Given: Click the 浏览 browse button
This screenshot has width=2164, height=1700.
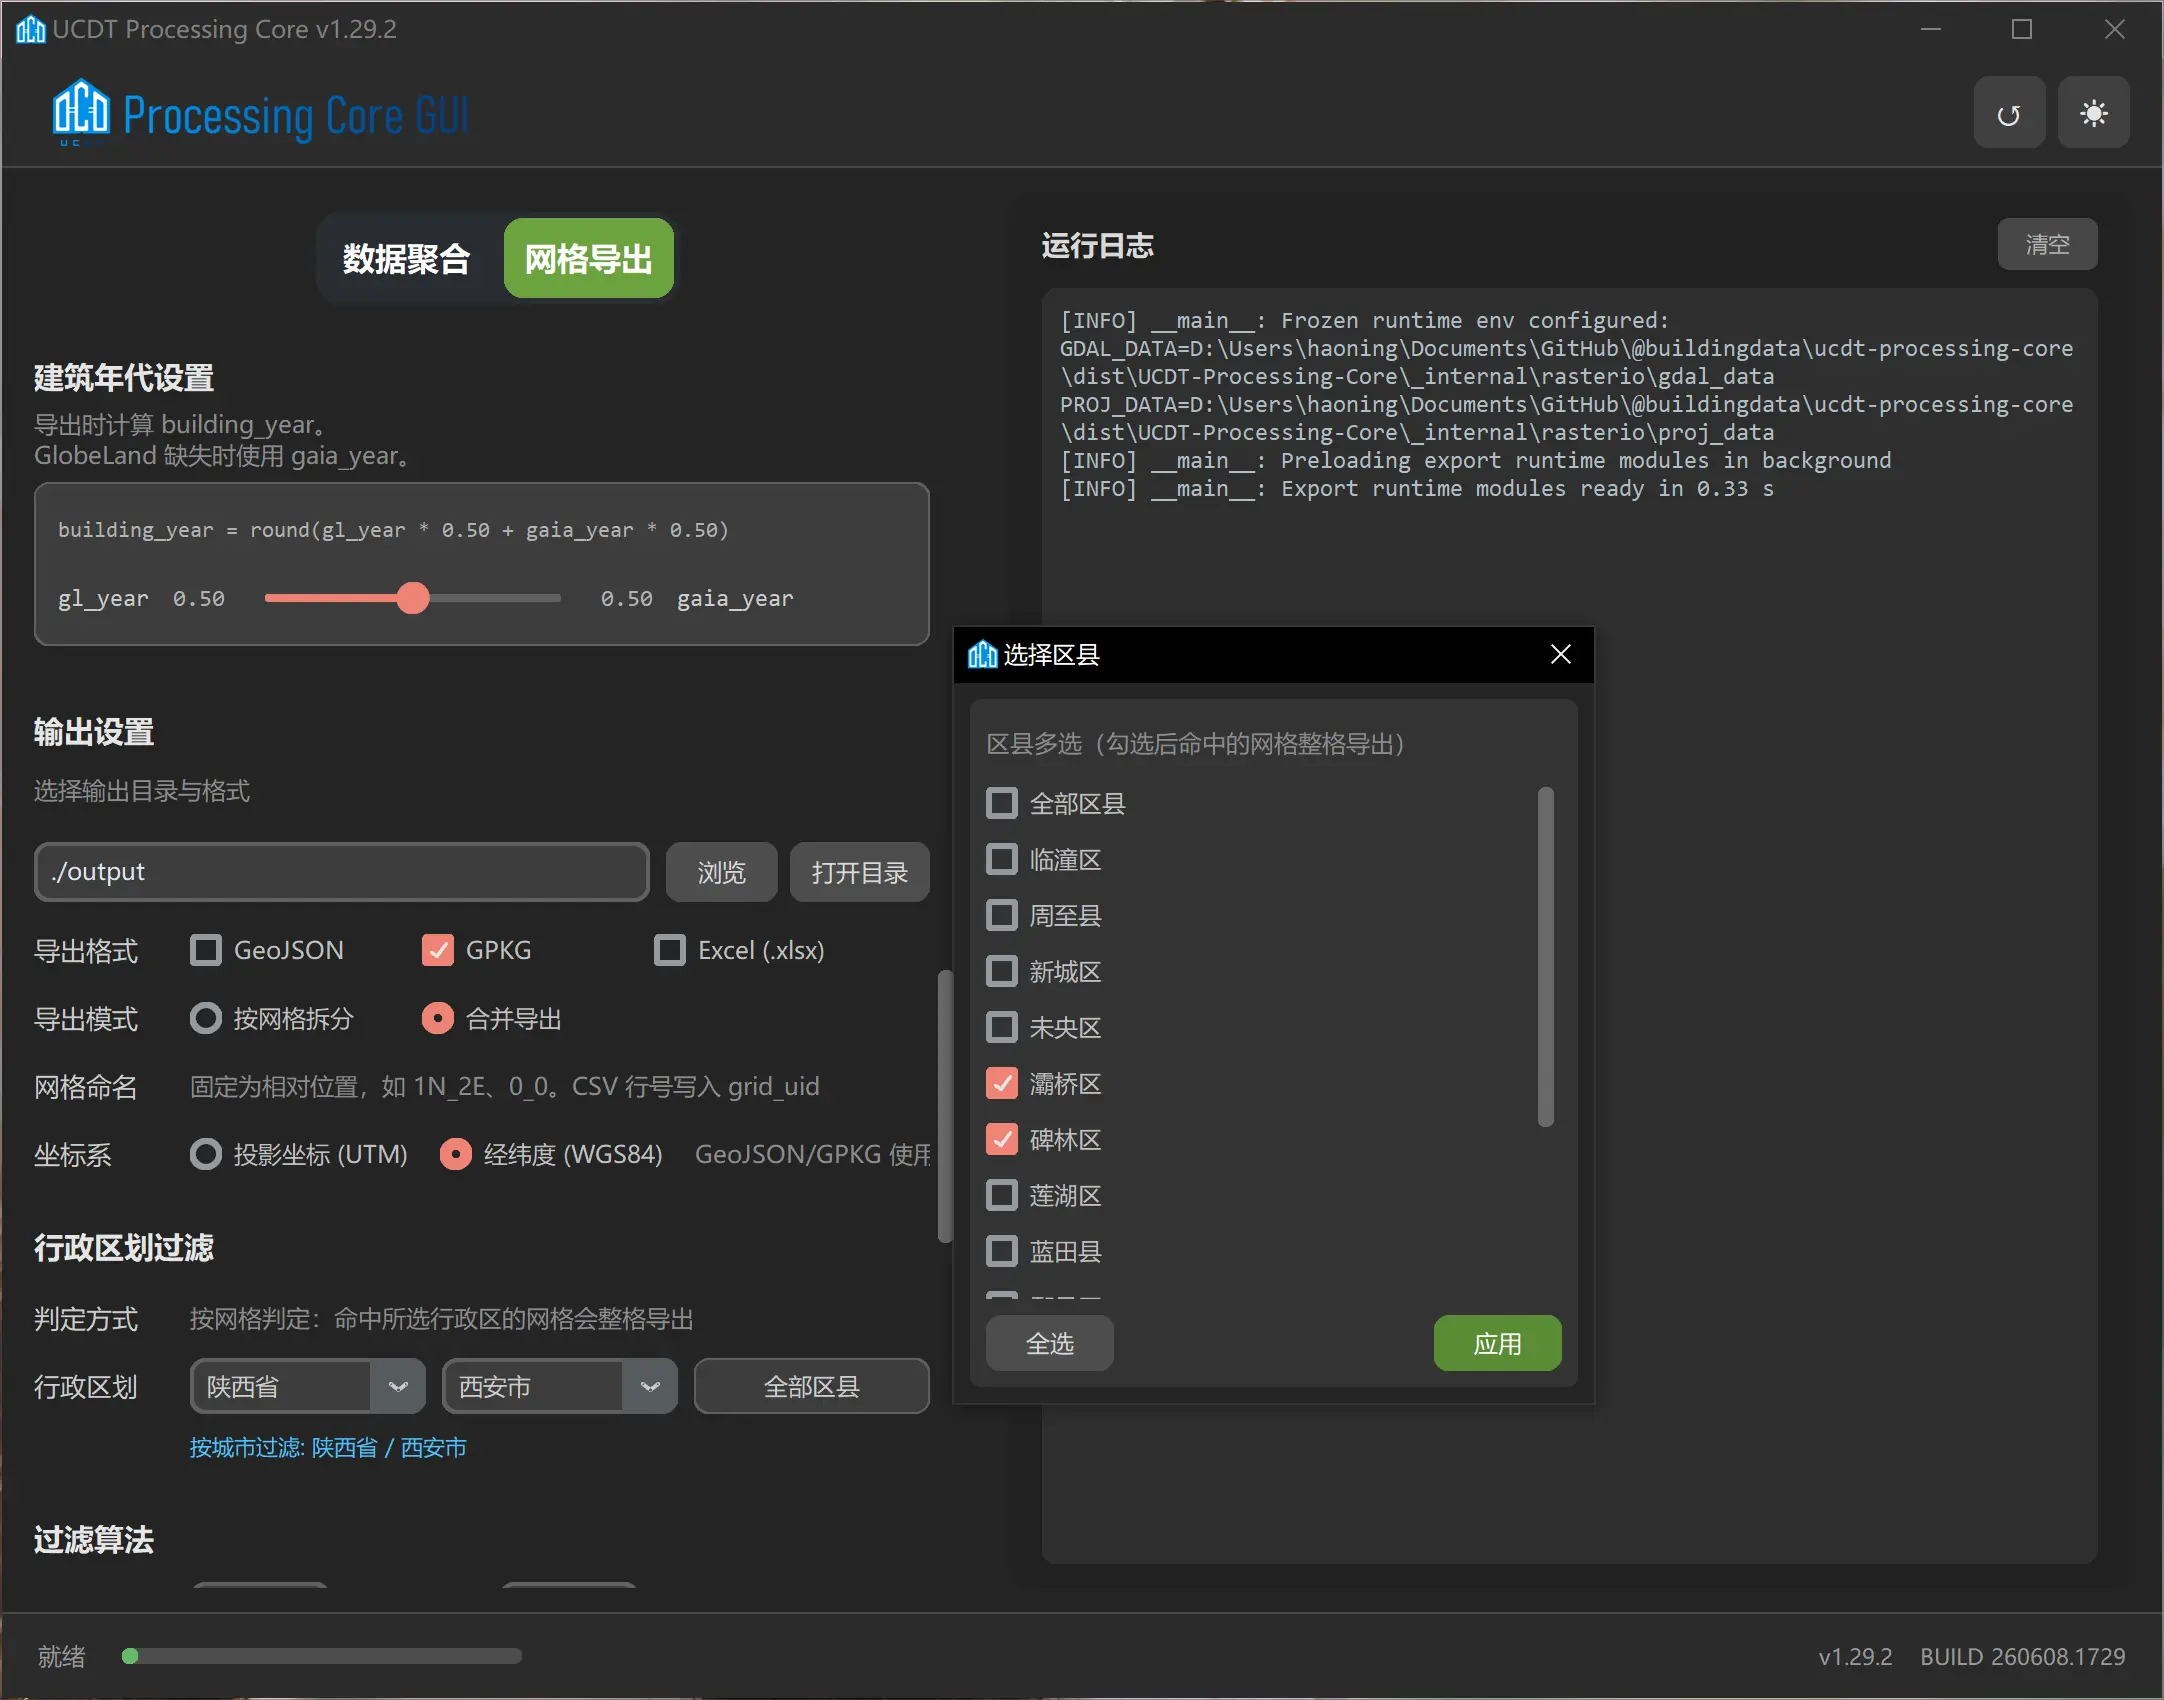Looking at the screenshot, I should (x=721, y=872).
